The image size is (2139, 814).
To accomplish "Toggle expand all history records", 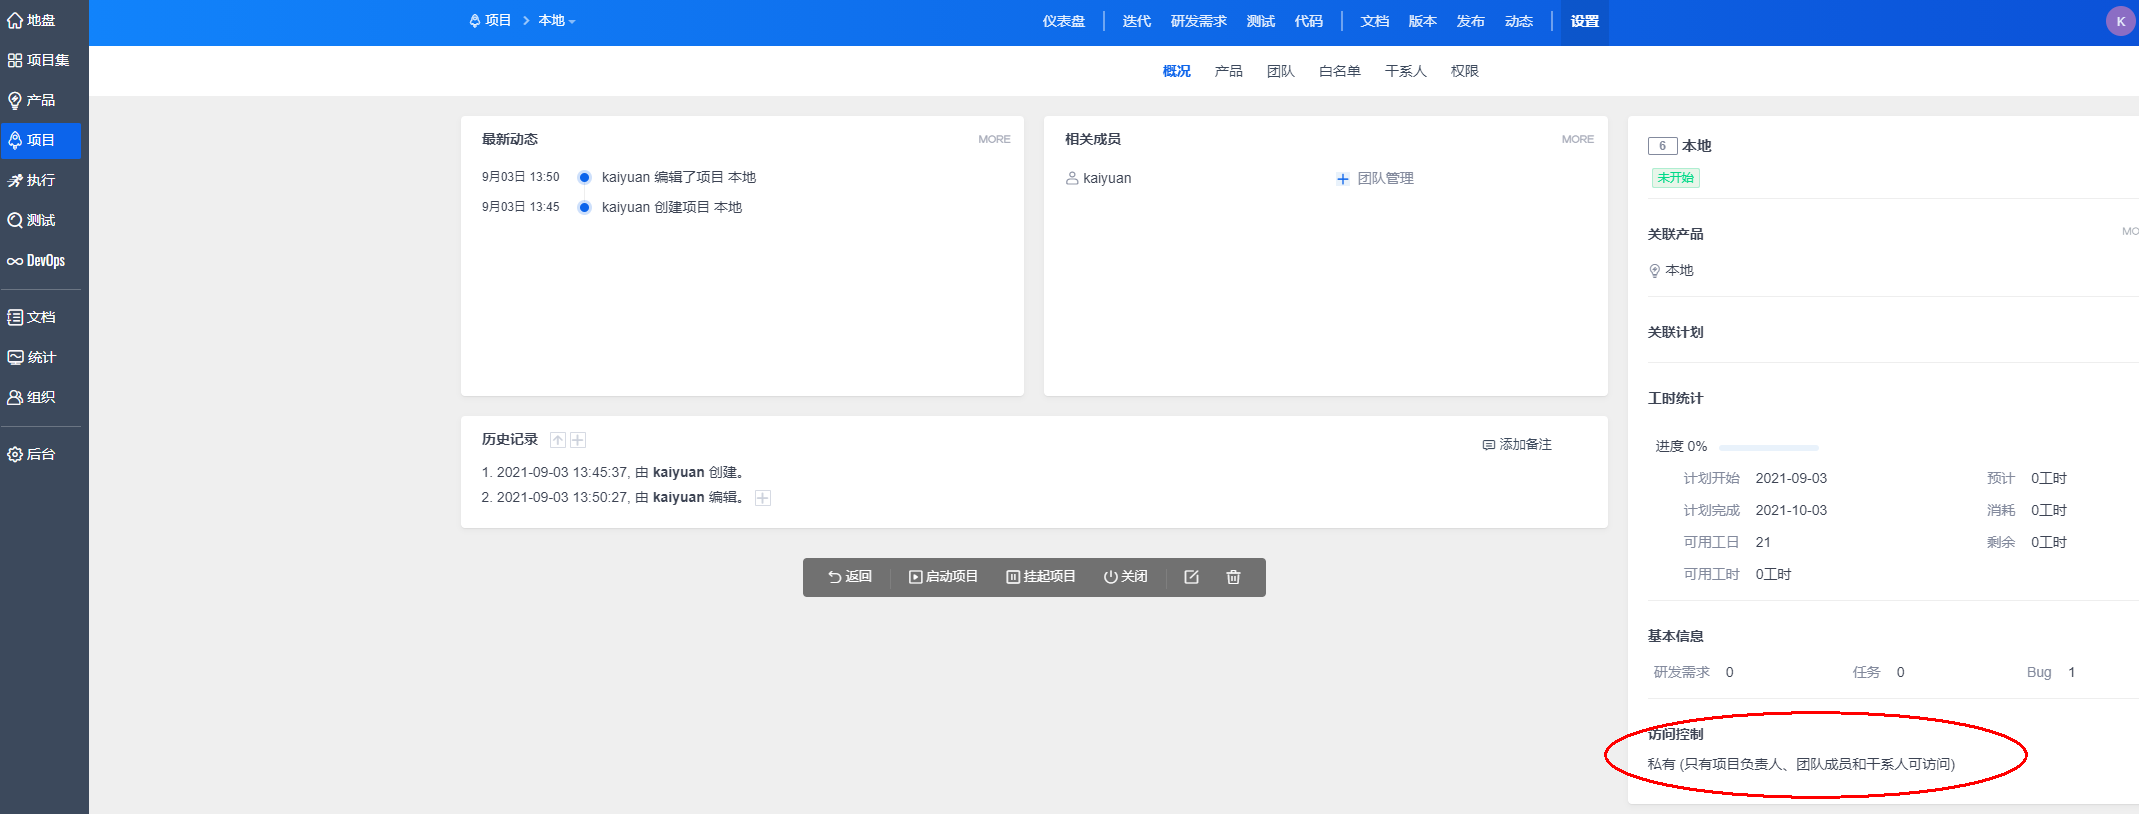I will [x=578, y=440].
